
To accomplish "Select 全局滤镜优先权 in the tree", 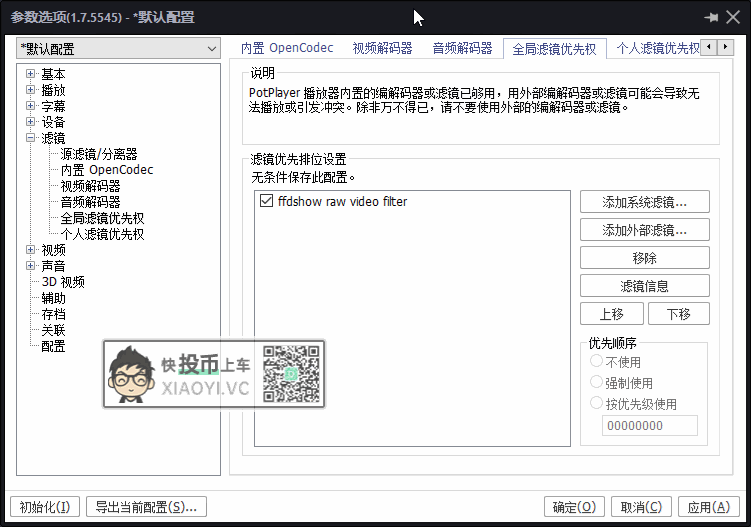I will tap(102, 218).
